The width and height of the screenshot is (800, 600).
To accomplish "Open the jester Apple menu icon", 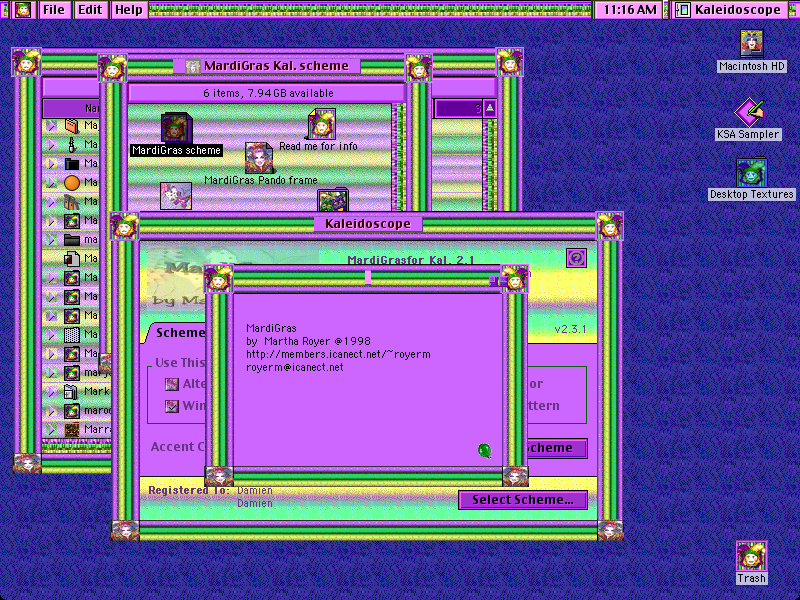I will [x=22, y=10].
